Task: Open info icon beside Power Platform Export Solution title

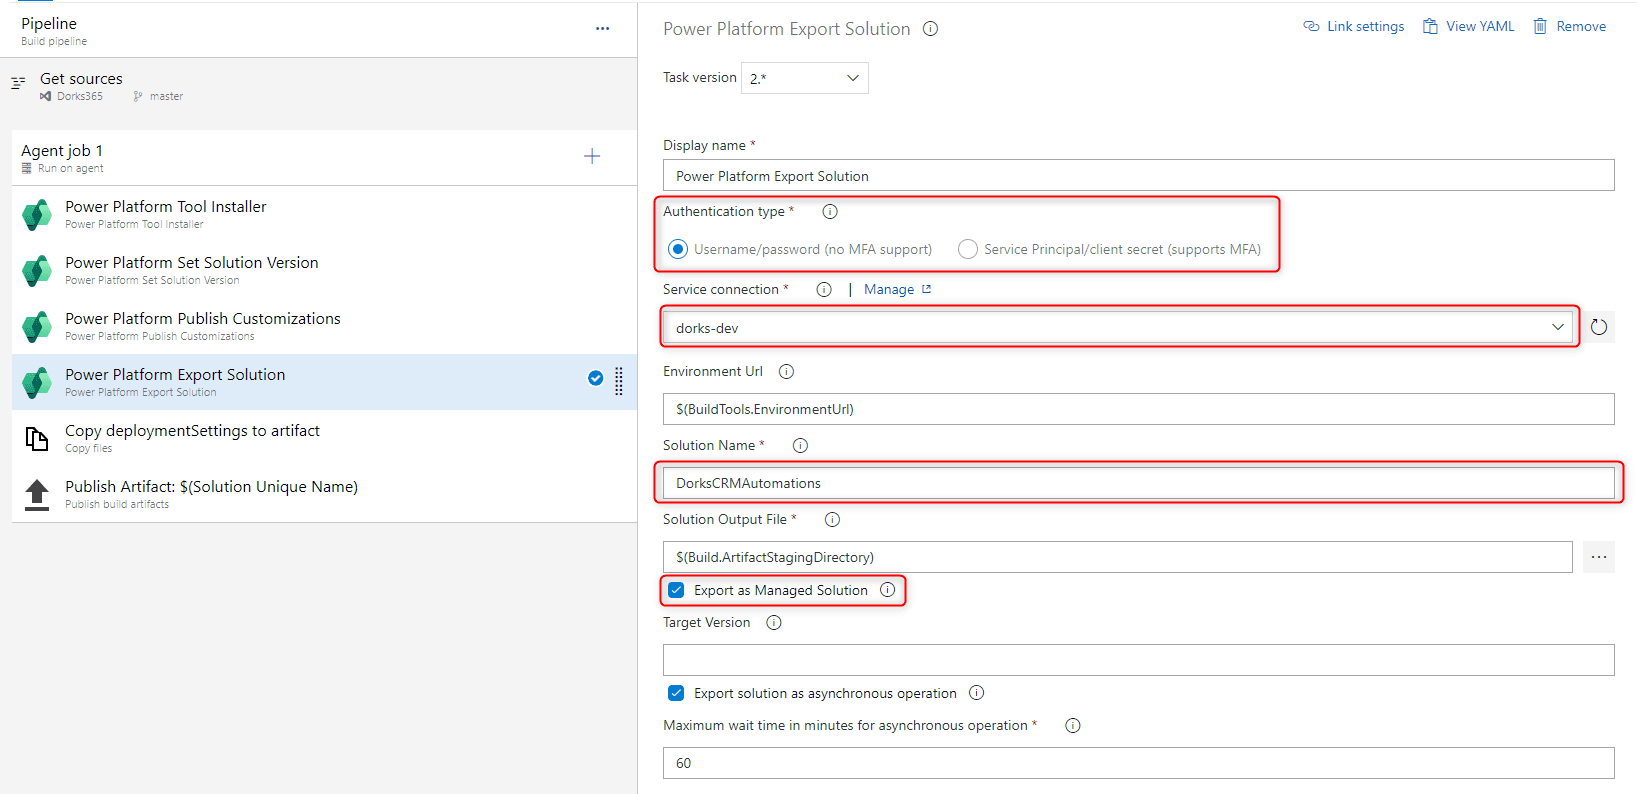Action: pyautogui.click(x=930, y=29)
